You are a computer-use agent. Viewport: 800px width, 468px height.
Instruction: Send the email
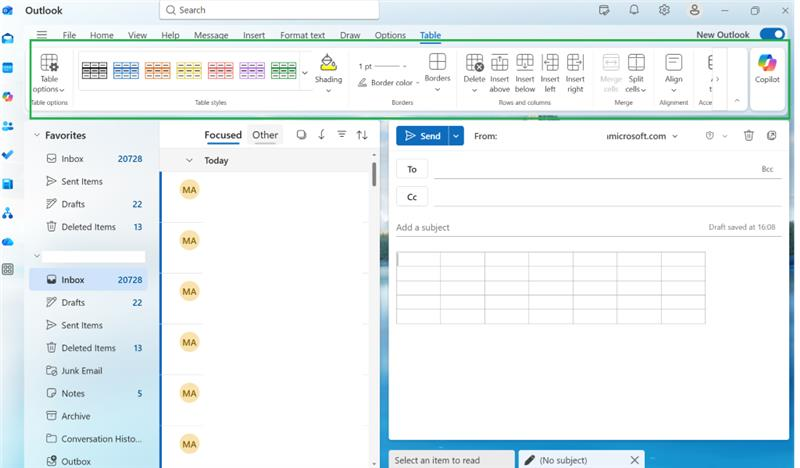click(x=422, y=136)
